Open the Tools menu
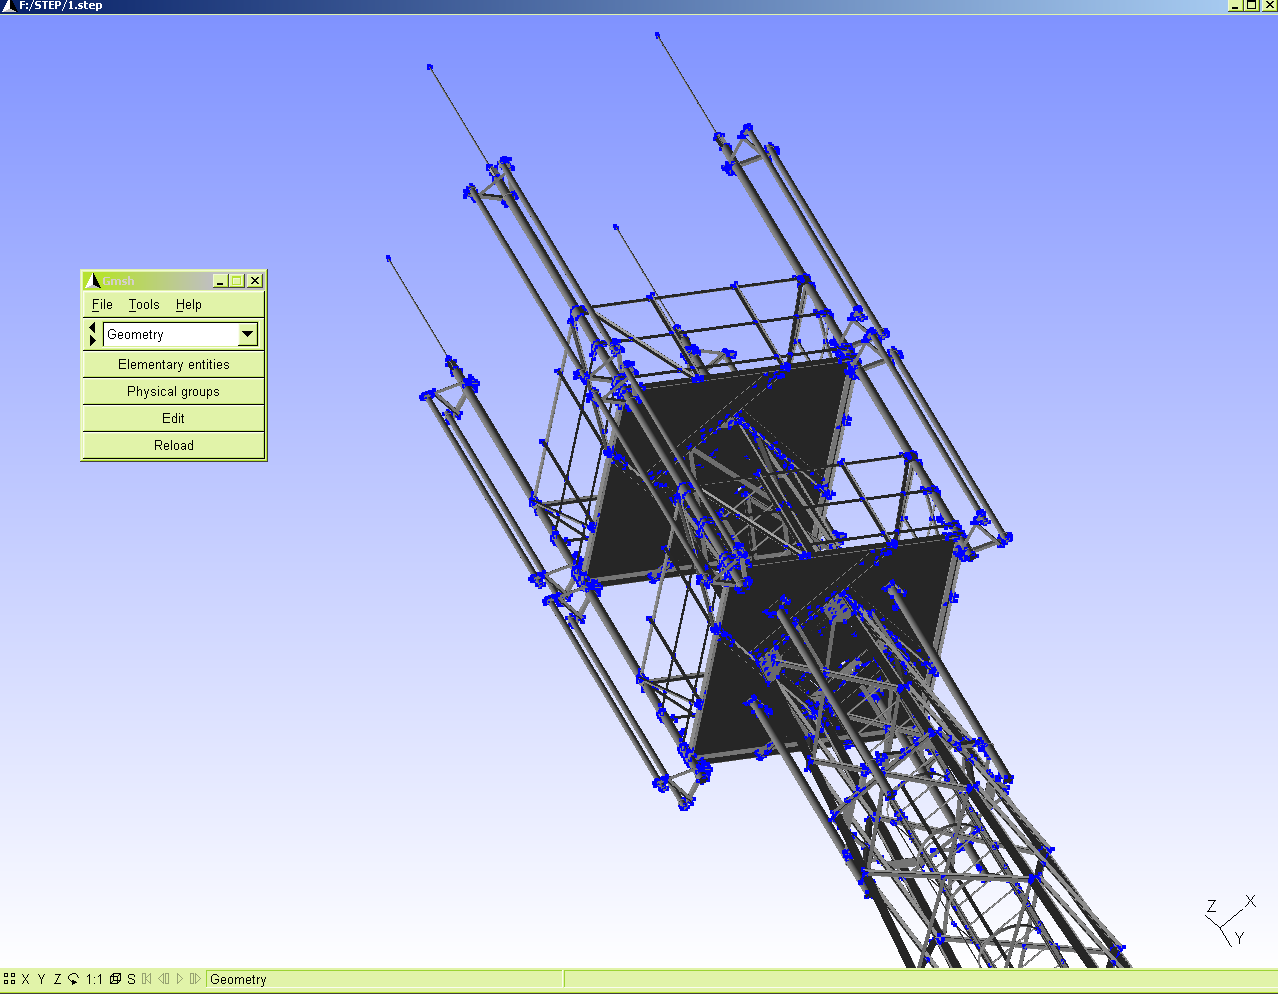The width and height of the screenshot is (1278, 994). 144,305
